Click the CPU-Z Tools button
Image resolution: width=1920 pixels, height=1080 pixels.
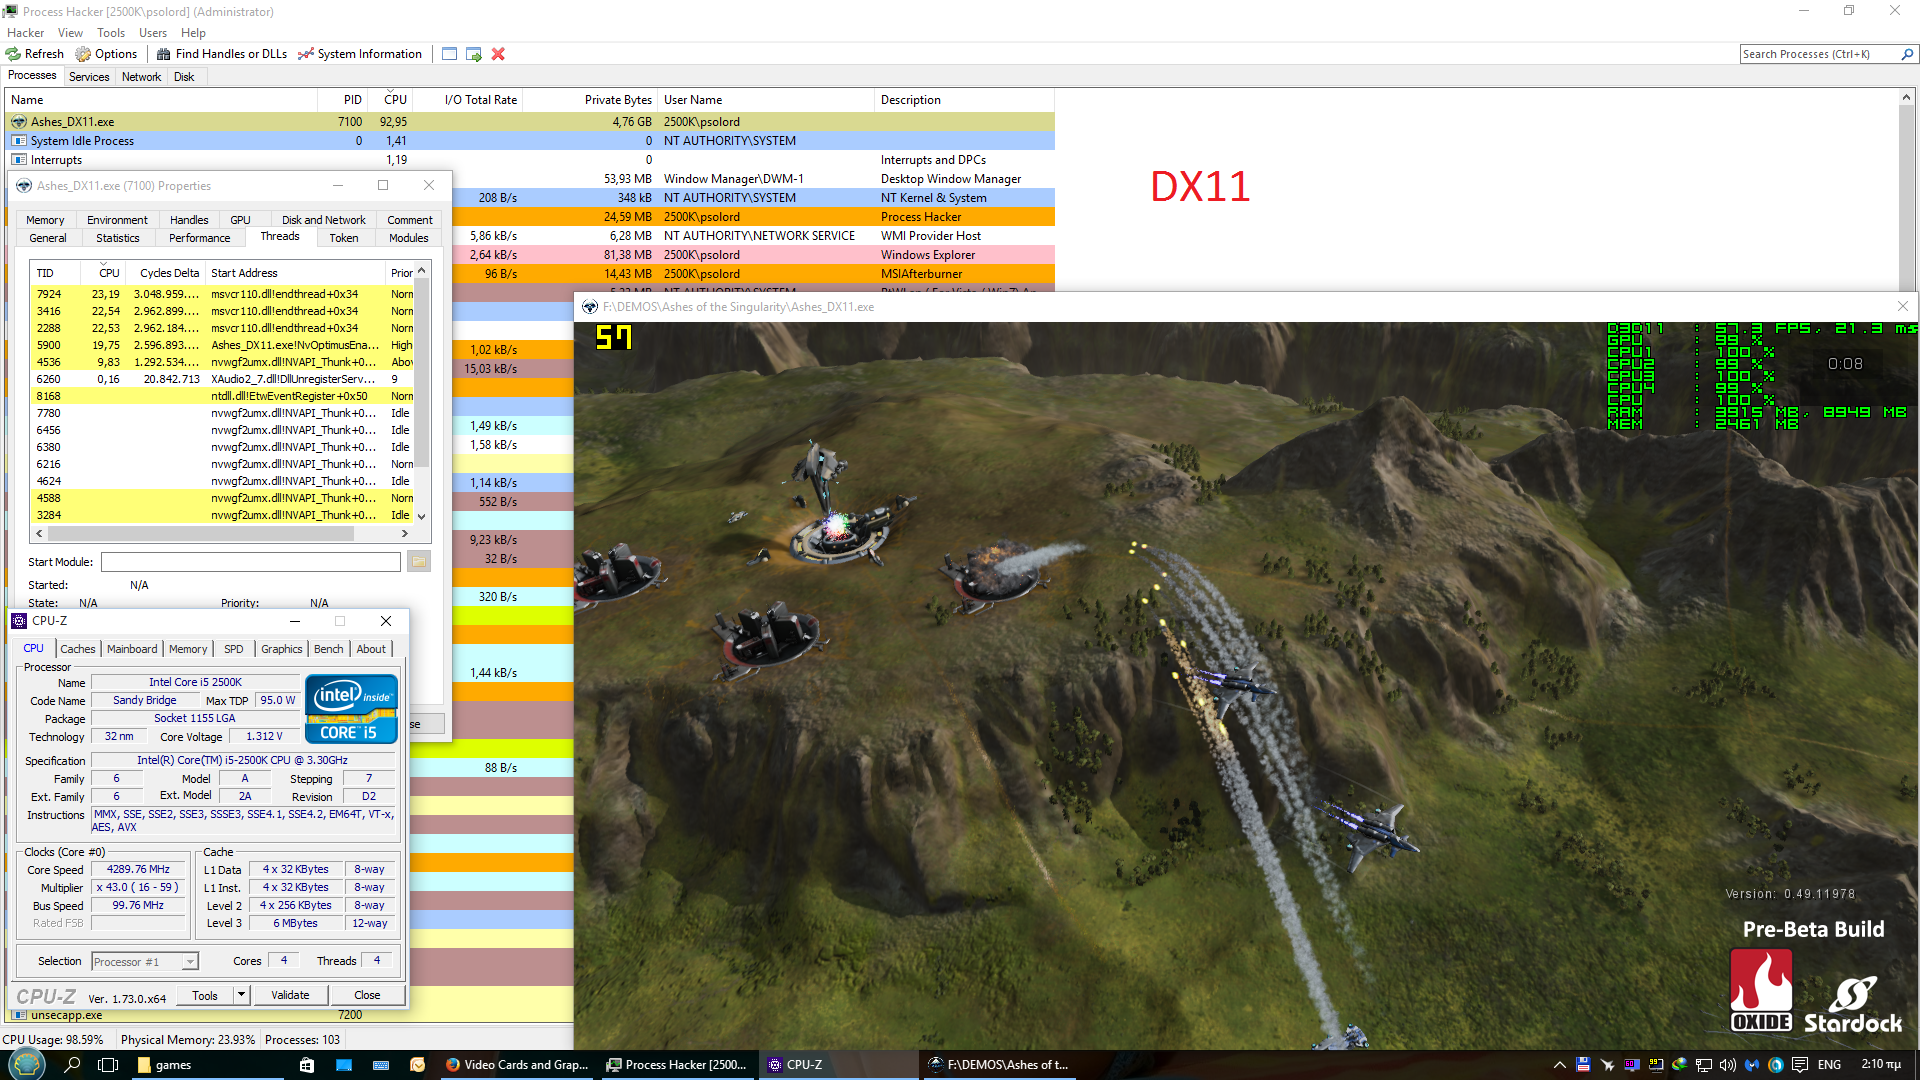click(x=205, y=995)
